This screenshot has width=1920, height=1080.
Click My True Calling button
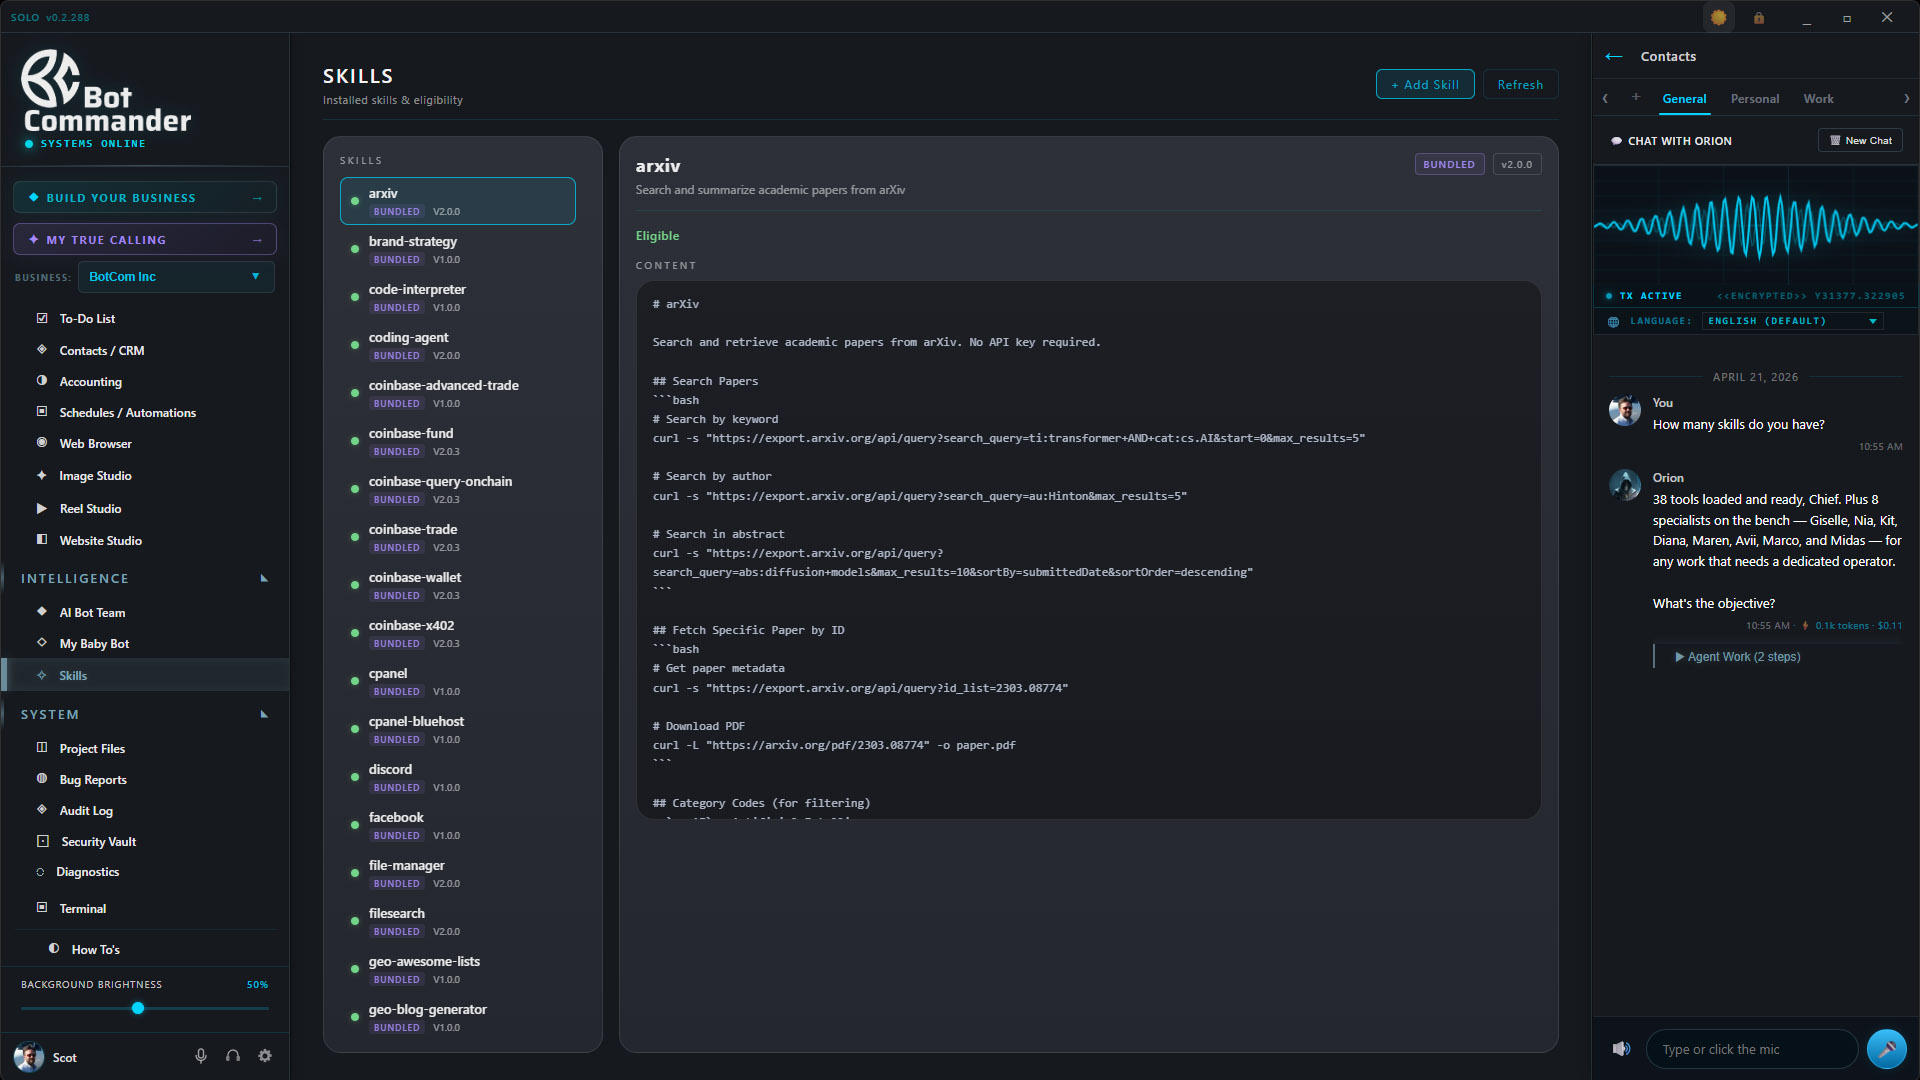[x=145, y=240]
